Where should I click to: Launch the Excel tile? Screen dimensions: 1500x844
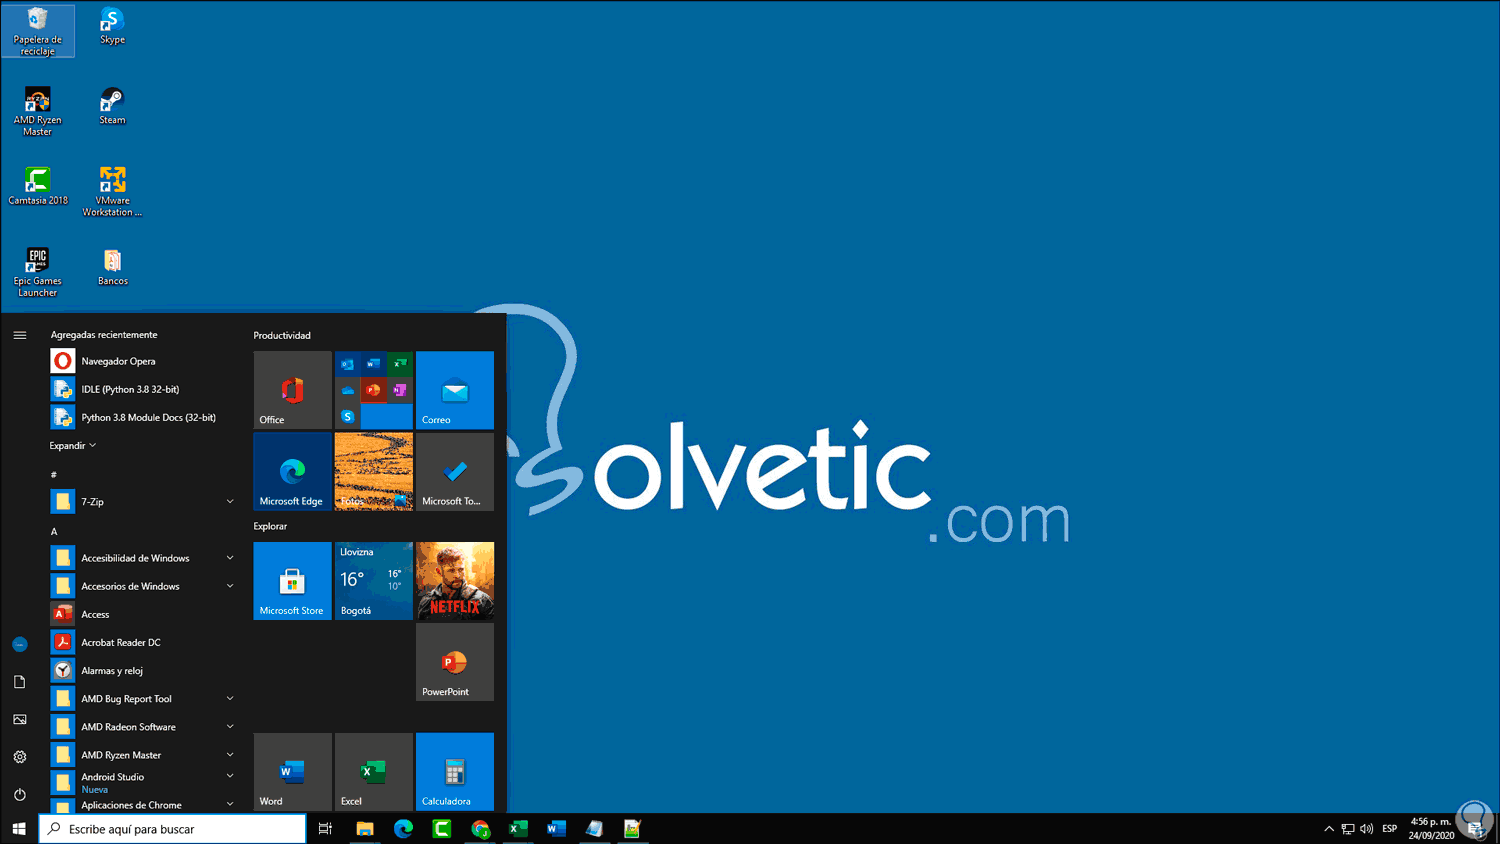pos(374,772)
